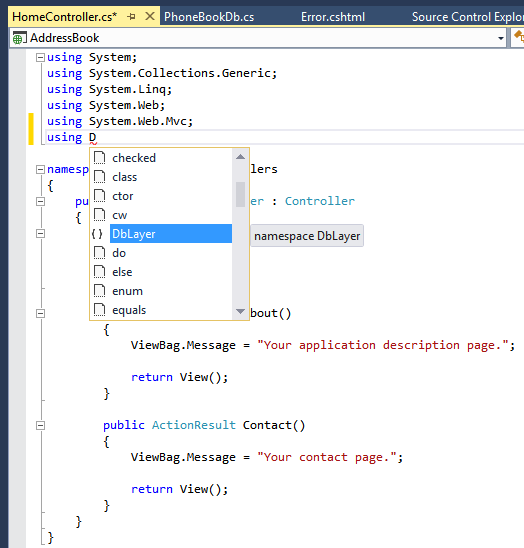Click the 'namespace DbLayer' tooltip
This screenshot has width=524, height=548.
click(x=307, y=236)
